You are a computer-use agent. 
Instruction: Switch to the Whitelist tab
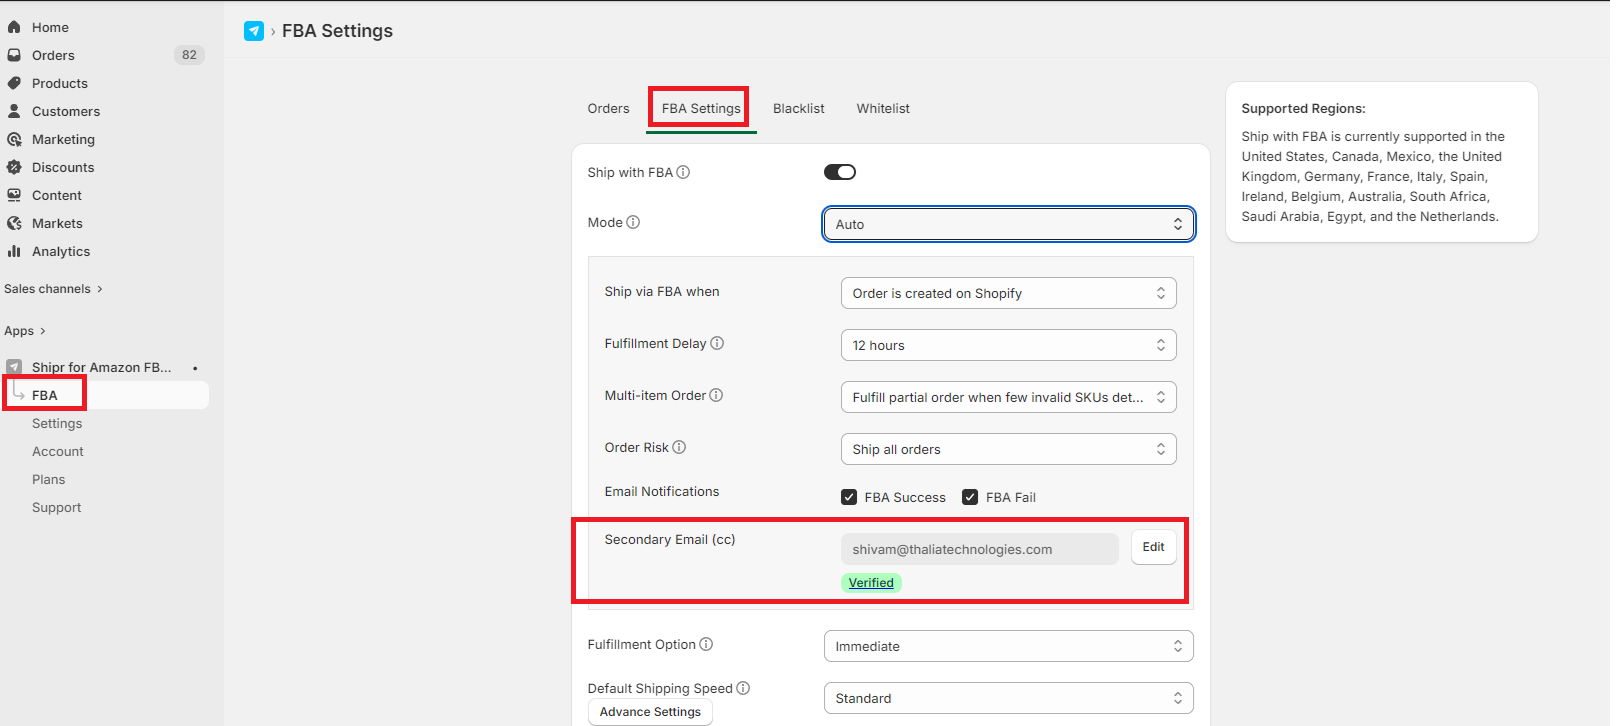tap(883, 108)
